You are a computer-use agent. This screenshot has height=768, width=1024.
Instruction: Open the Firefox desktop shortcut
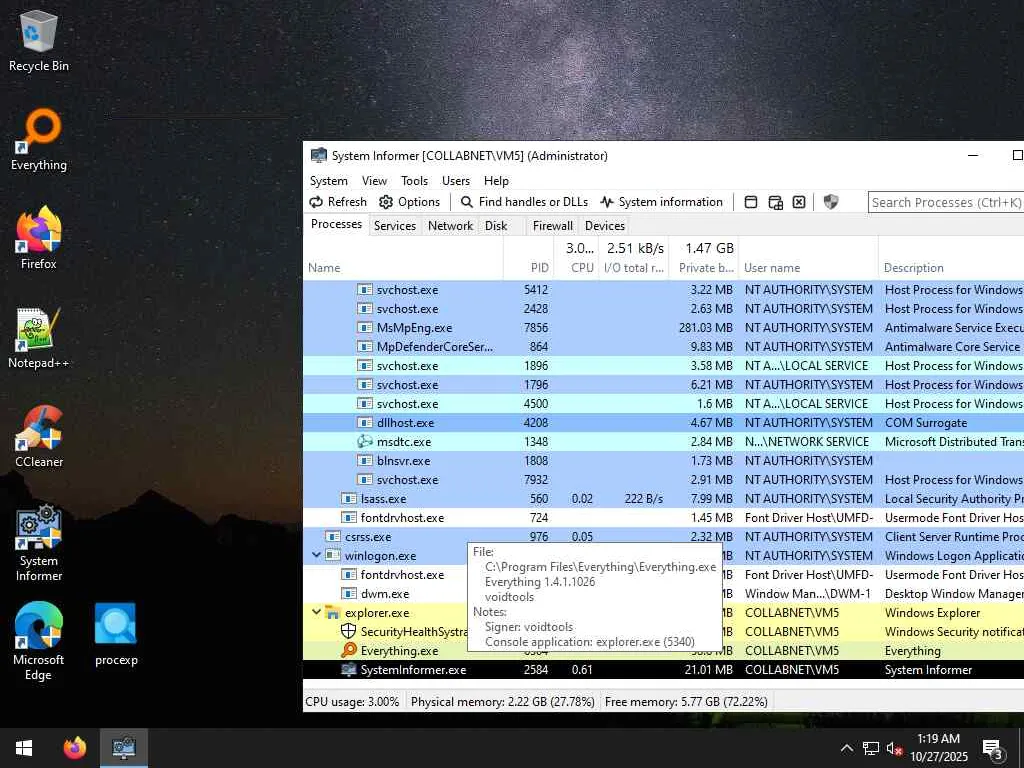39,239
